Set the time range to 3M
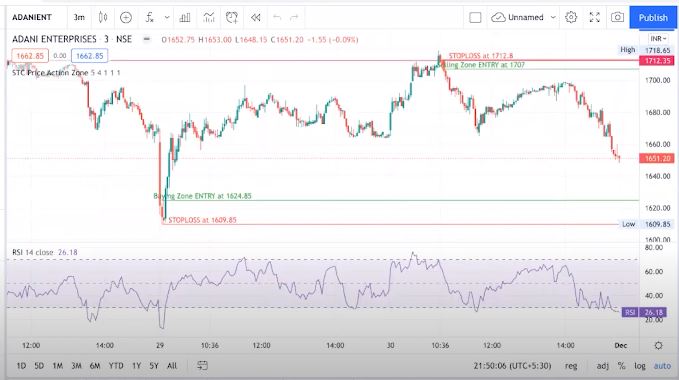This screenshot has width=679, height=380. [x=76, y=366]
